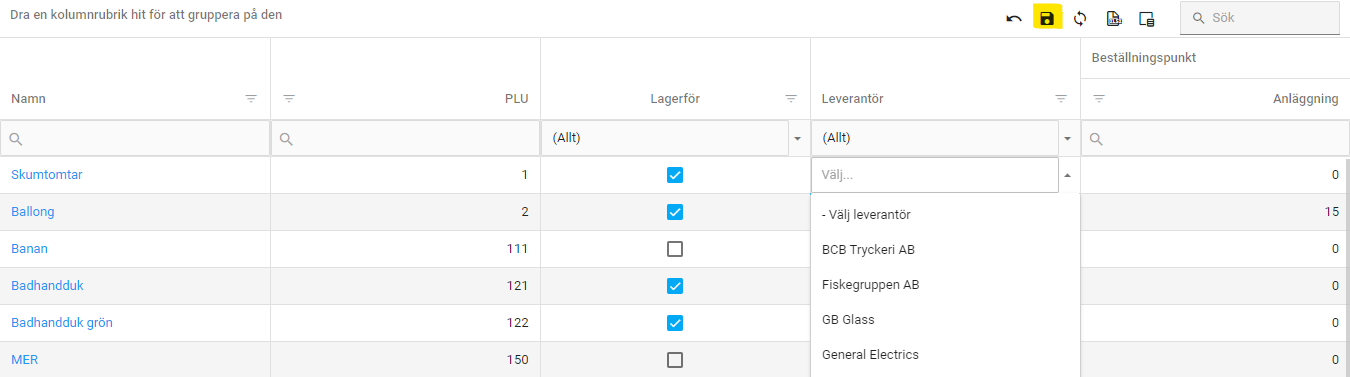Open the Badhandduk grön product link

59,323
